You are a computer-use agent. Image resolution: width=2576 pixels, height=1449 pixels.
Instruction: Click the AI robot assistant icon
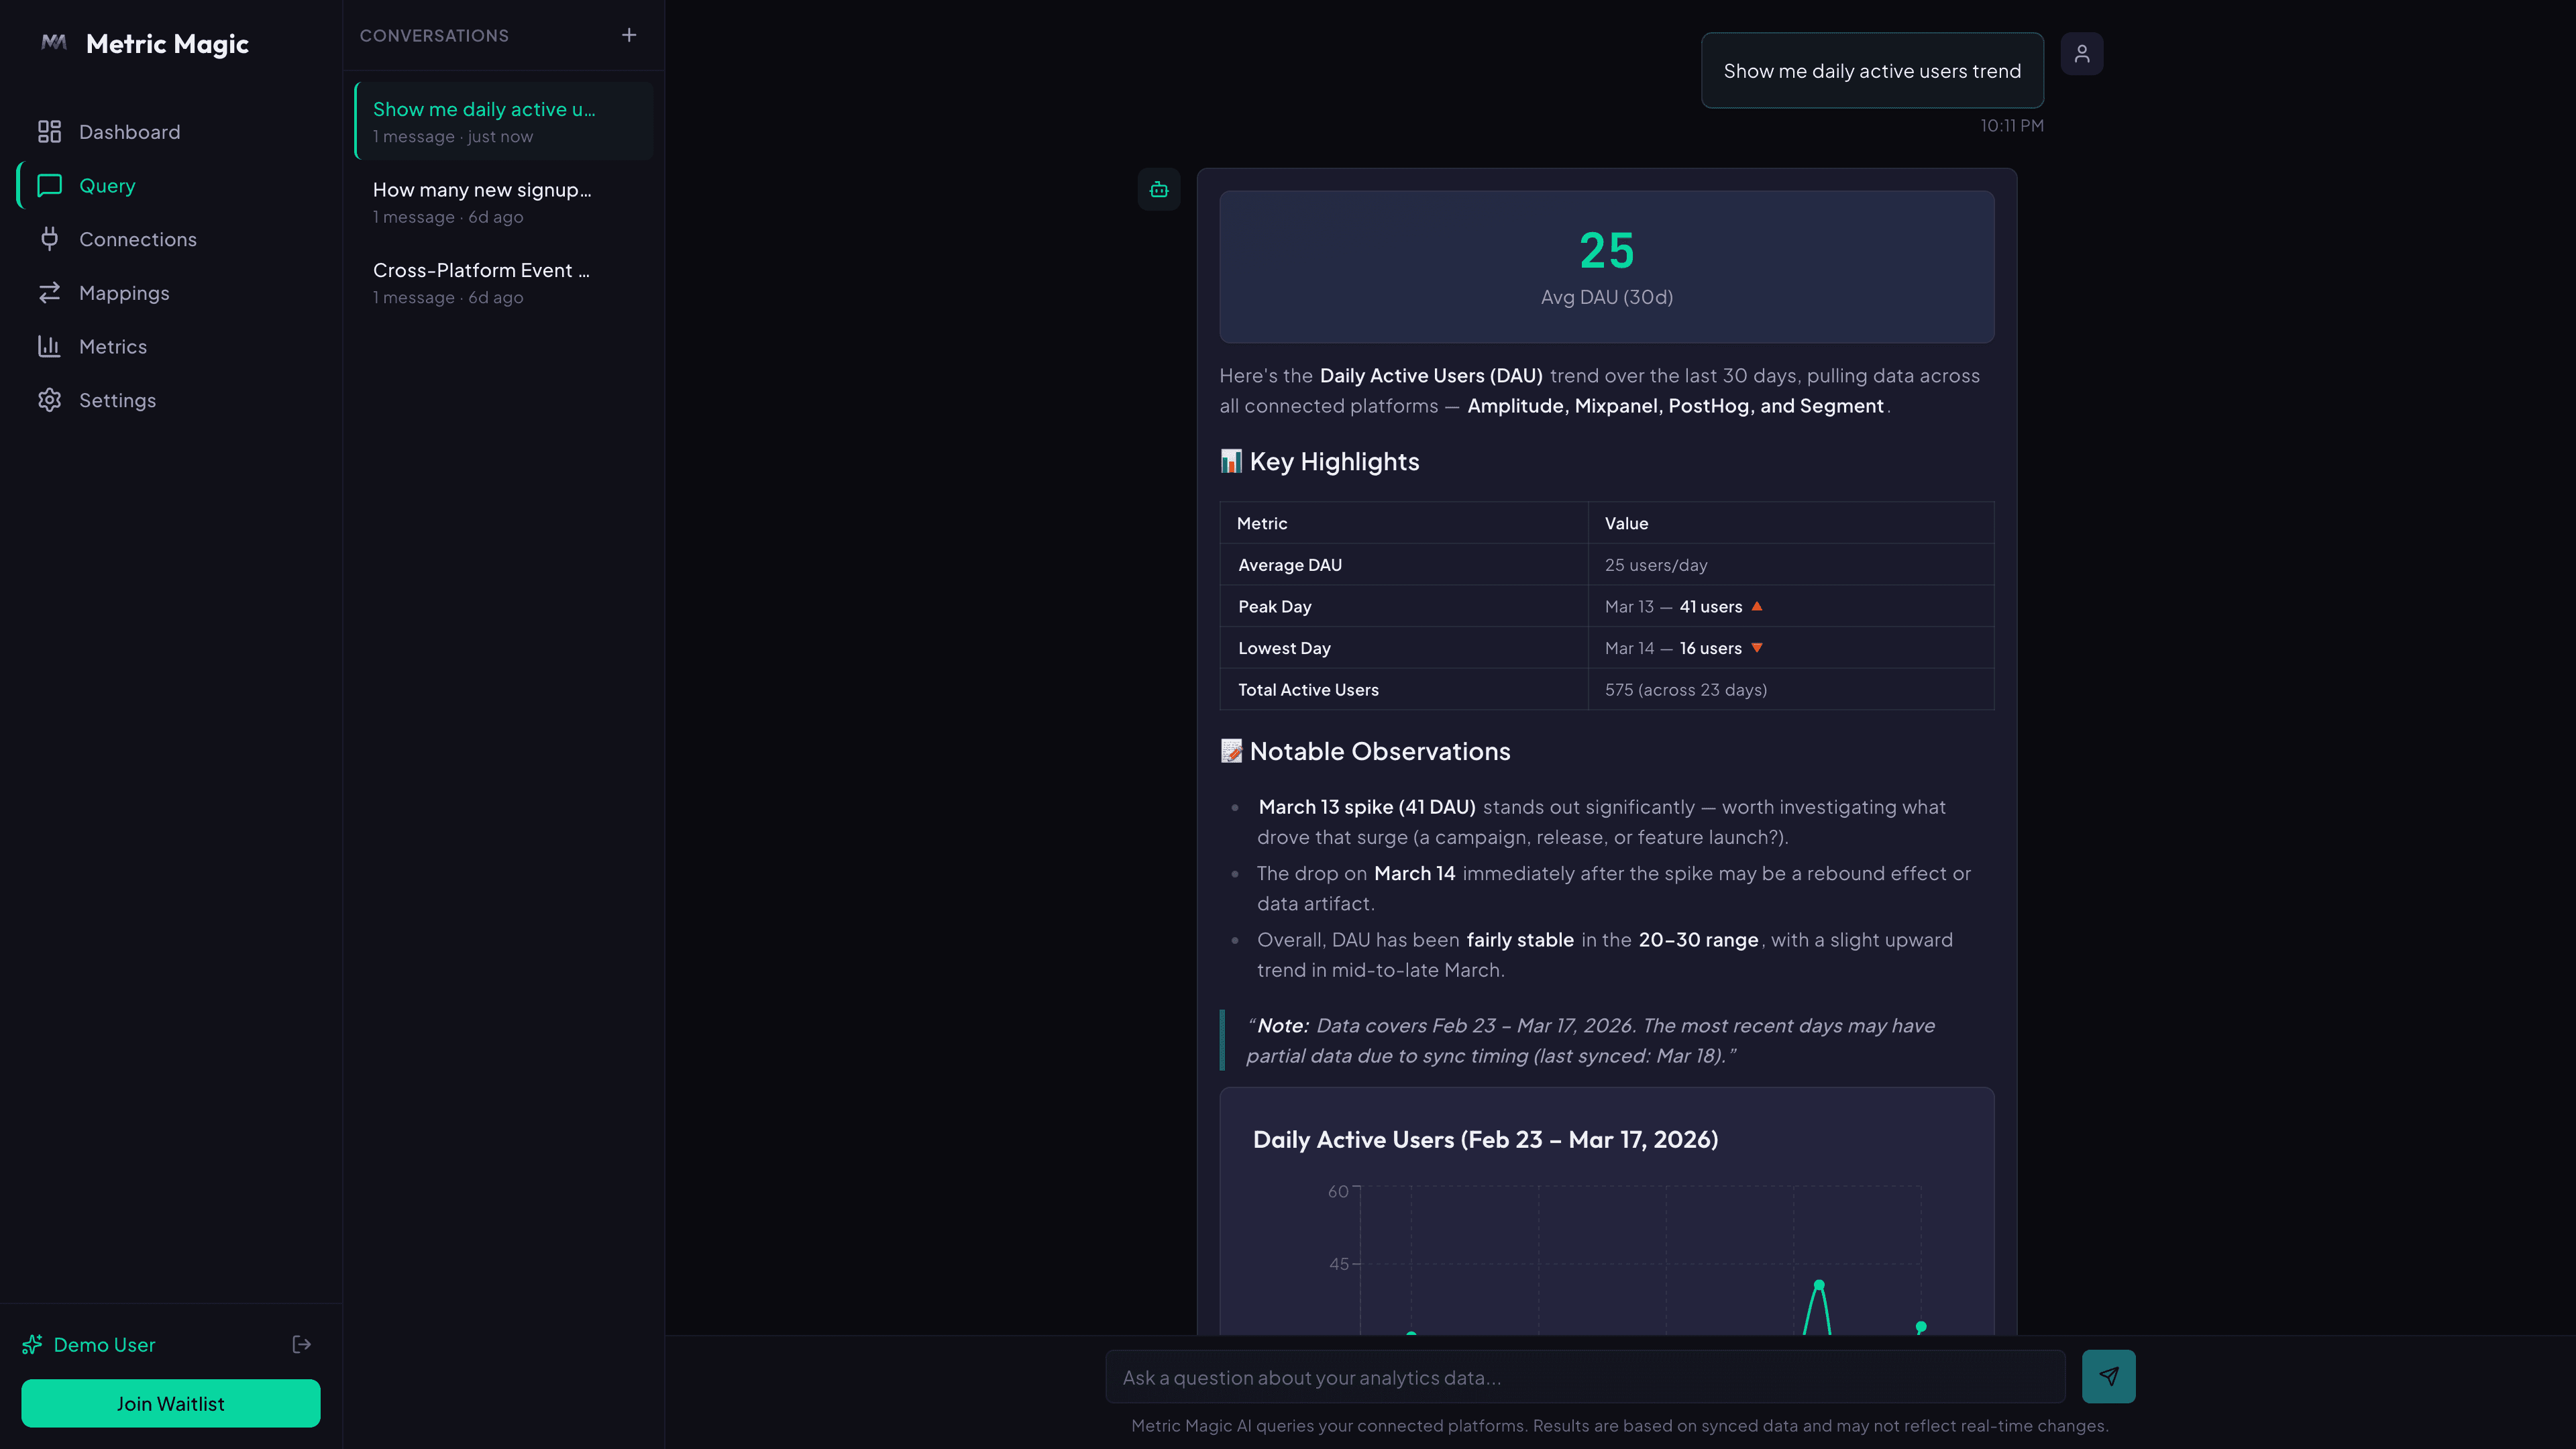[1159, 189]
